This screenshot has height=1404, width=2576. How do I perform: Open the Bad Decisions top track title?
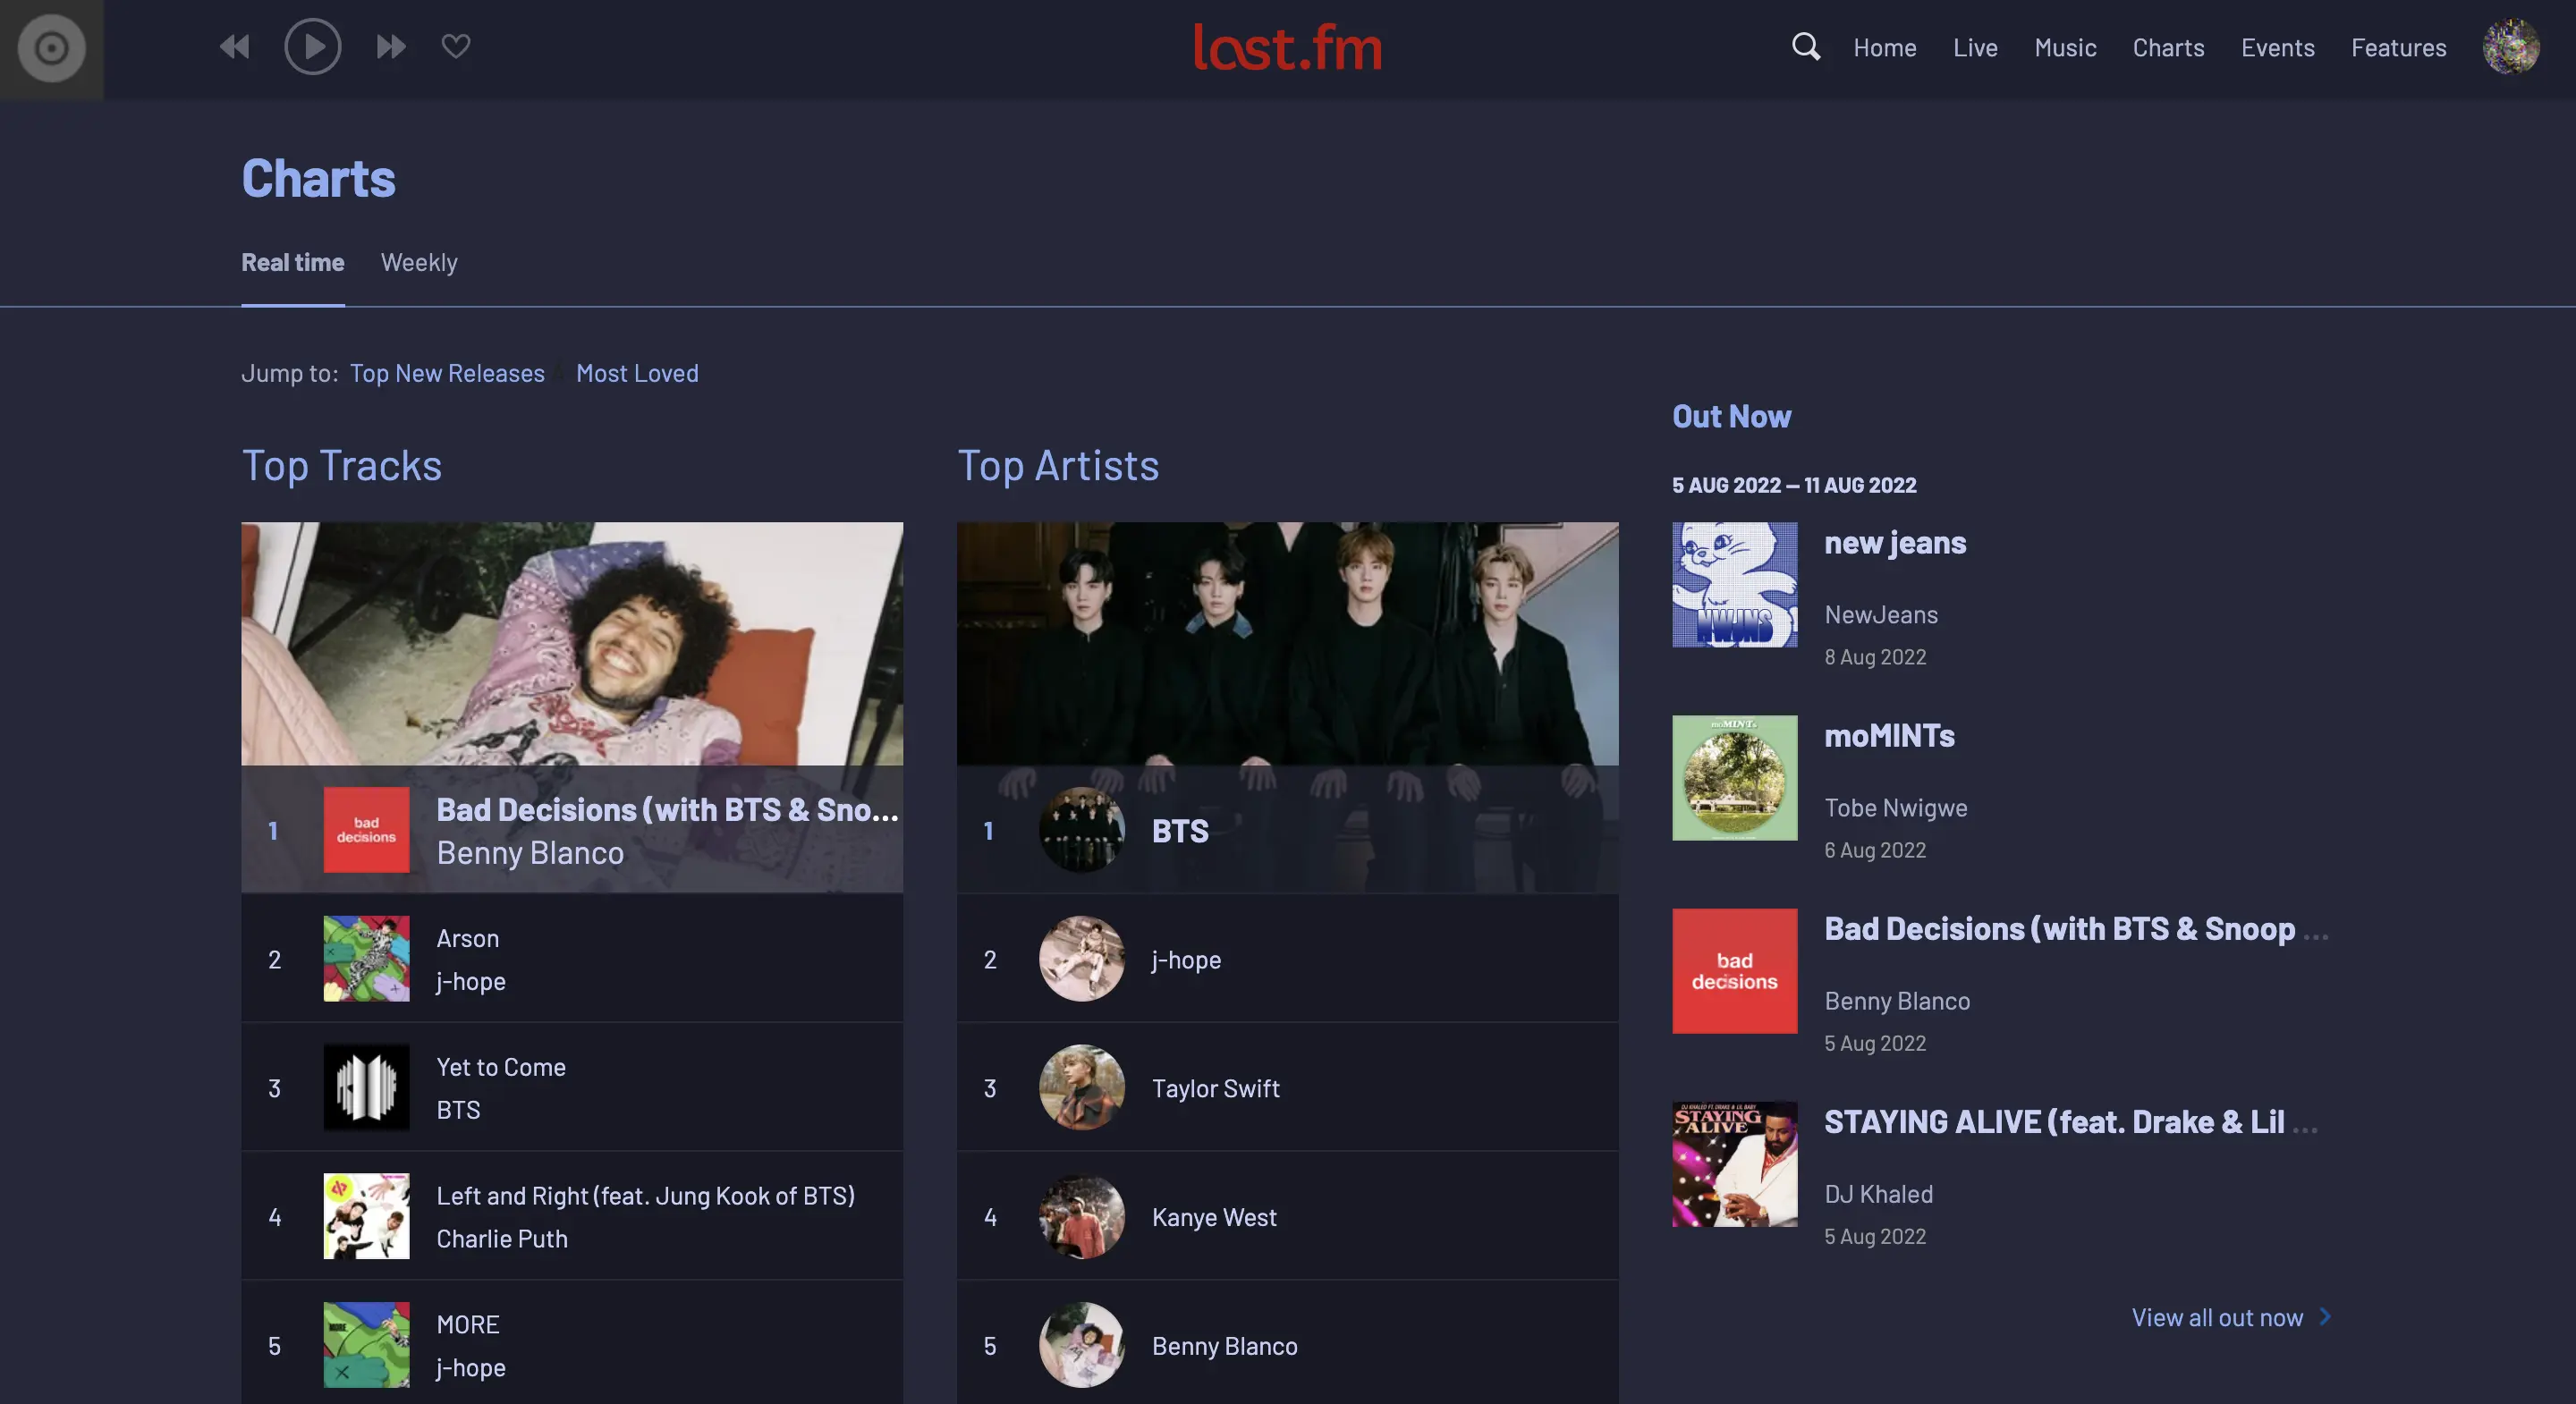pyautogui.click(x=667, y=809)
